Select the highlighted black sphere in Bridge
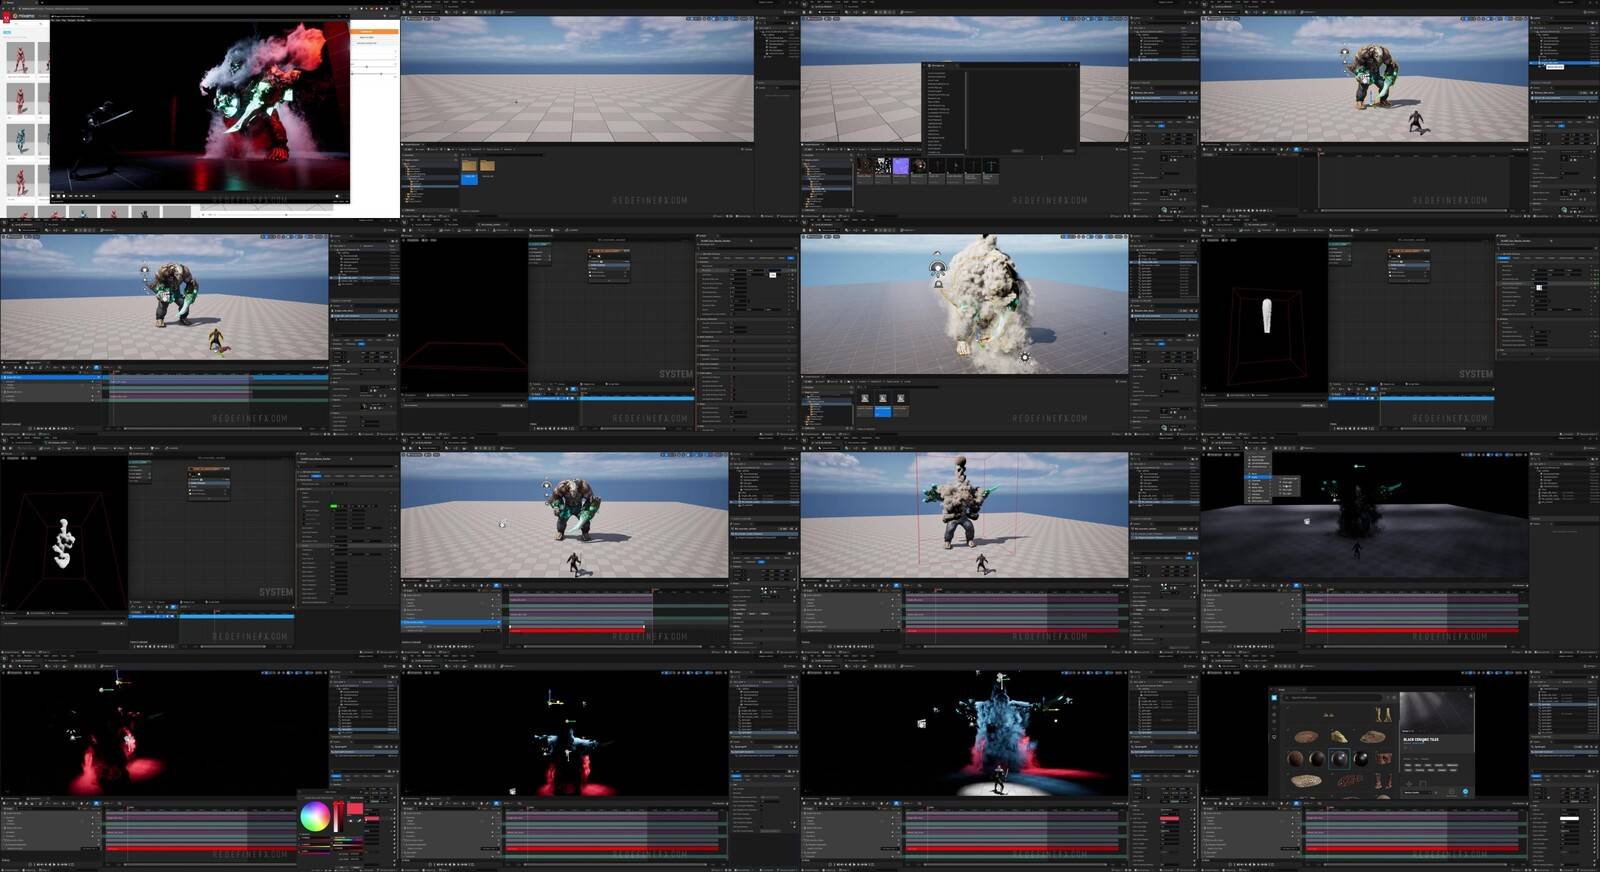 coord(1338,759)
